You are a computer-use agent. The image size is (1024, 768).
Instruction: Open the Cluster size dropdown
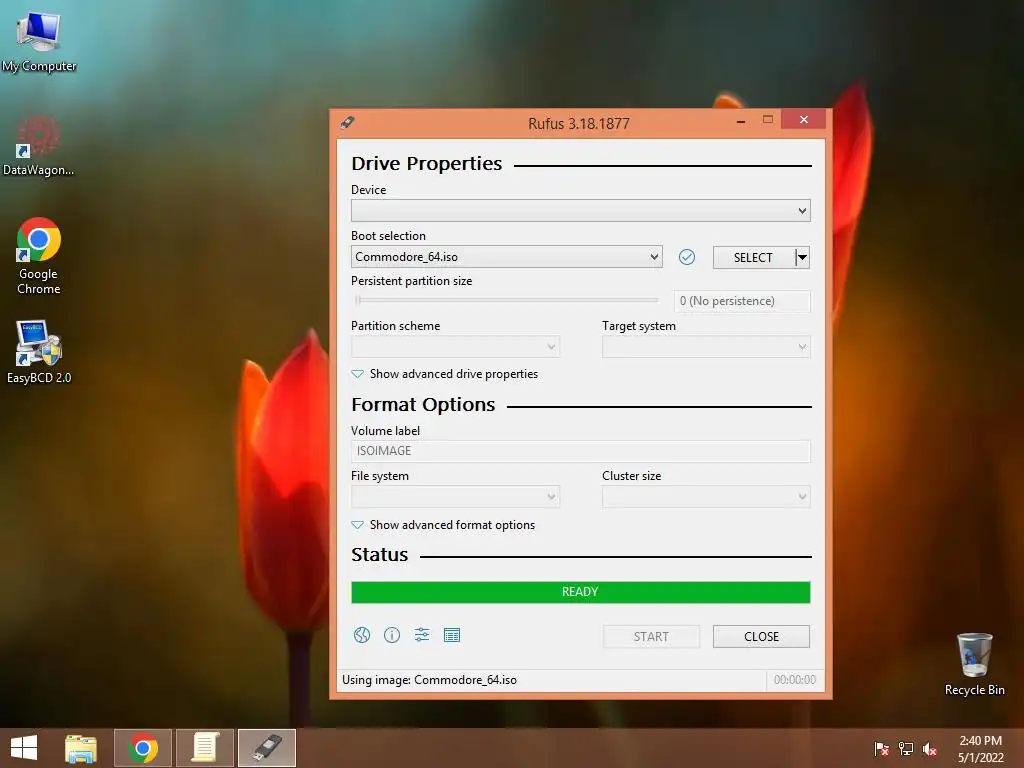pyautogui.click(x=706, y=497)
